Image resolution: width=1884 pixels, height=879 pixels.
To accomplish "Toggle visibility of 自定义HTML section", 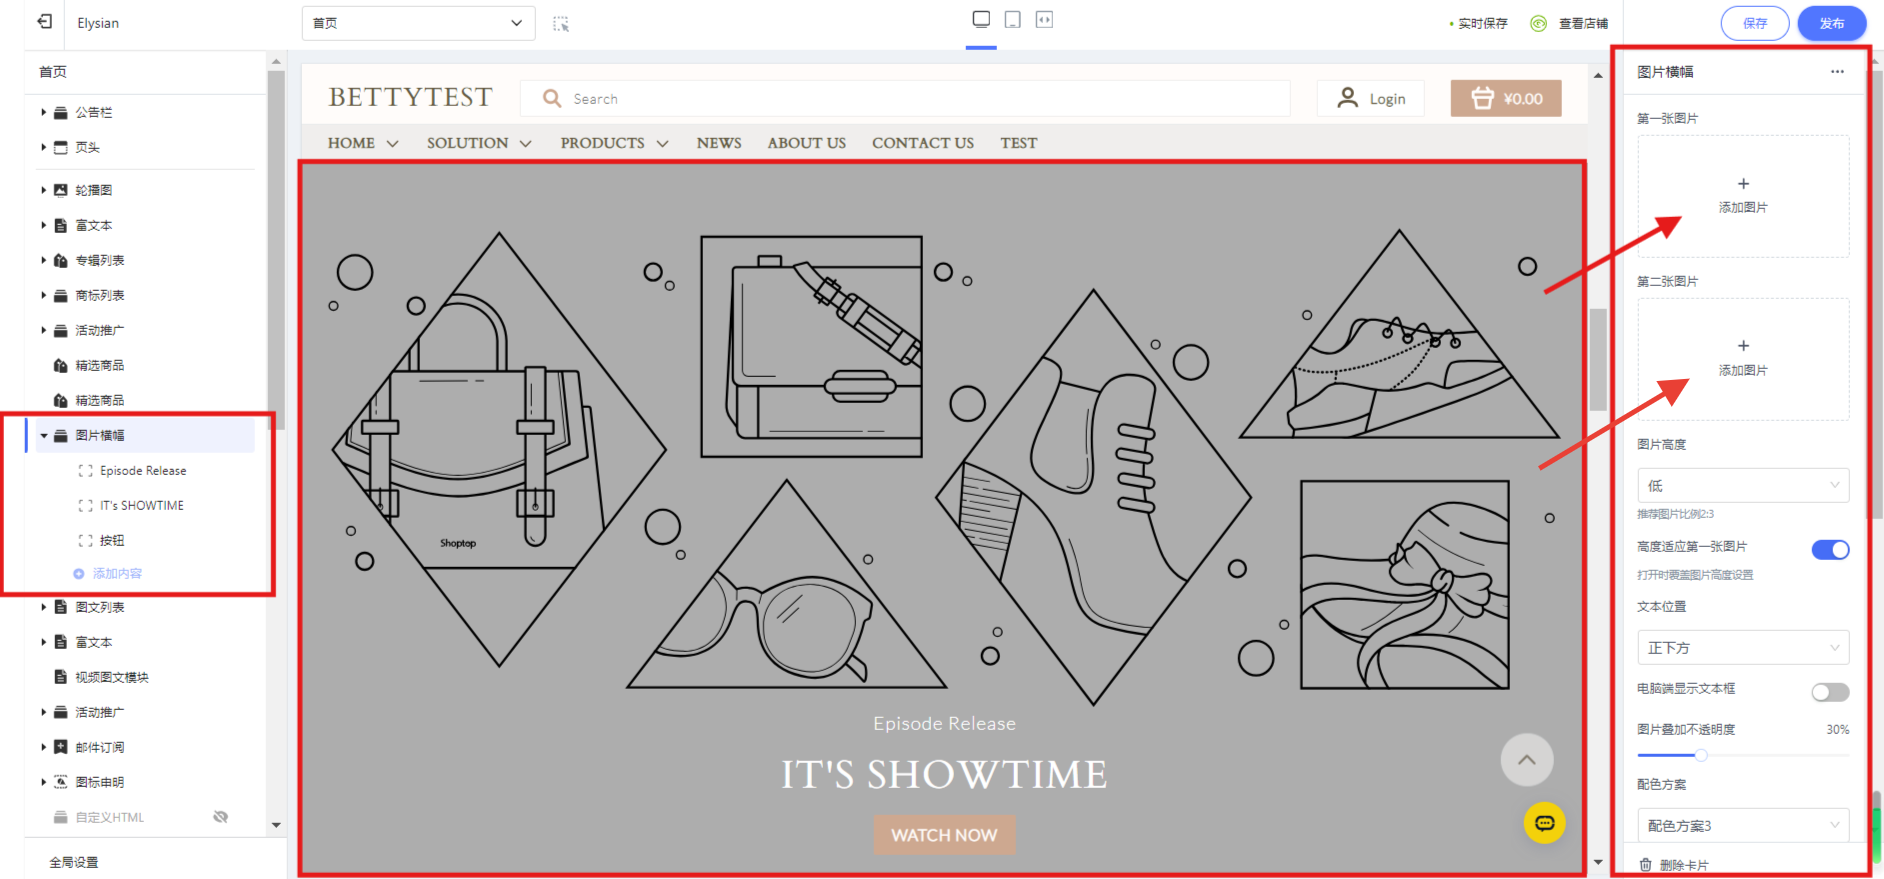I will (221, 817).
